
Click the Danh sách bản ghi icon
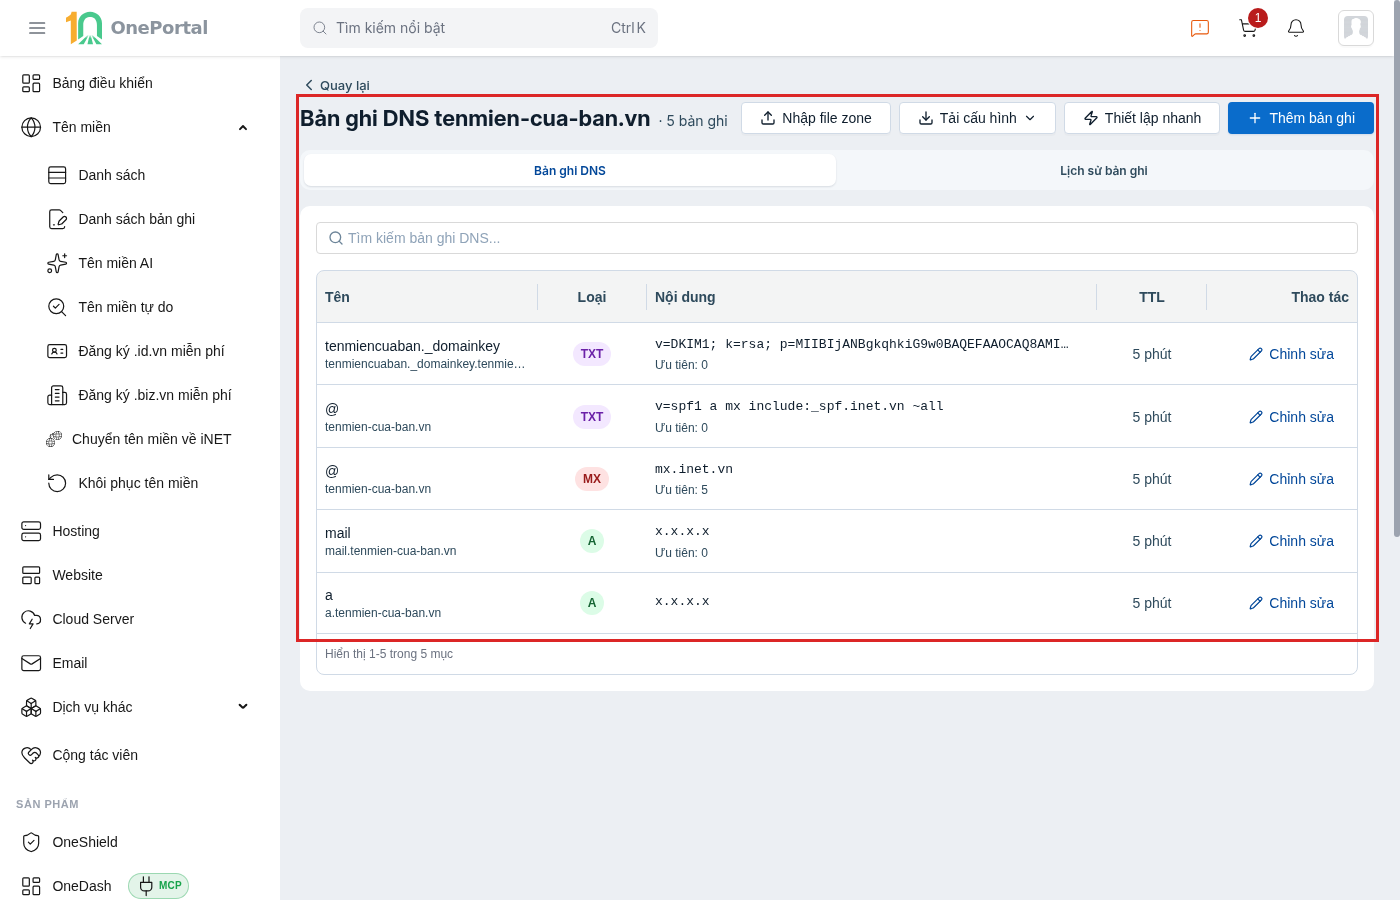57,219
